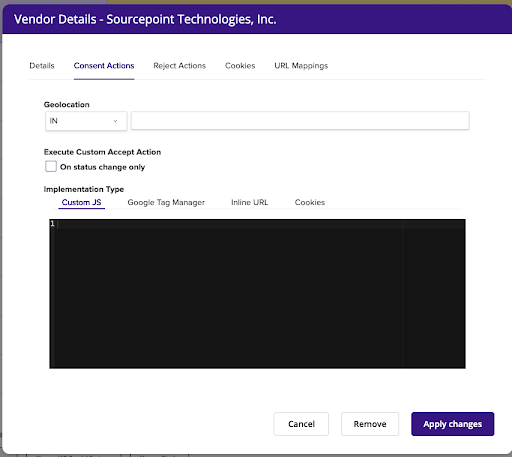Click the Geolocation label
512x457 pixels.
point(67,105)
